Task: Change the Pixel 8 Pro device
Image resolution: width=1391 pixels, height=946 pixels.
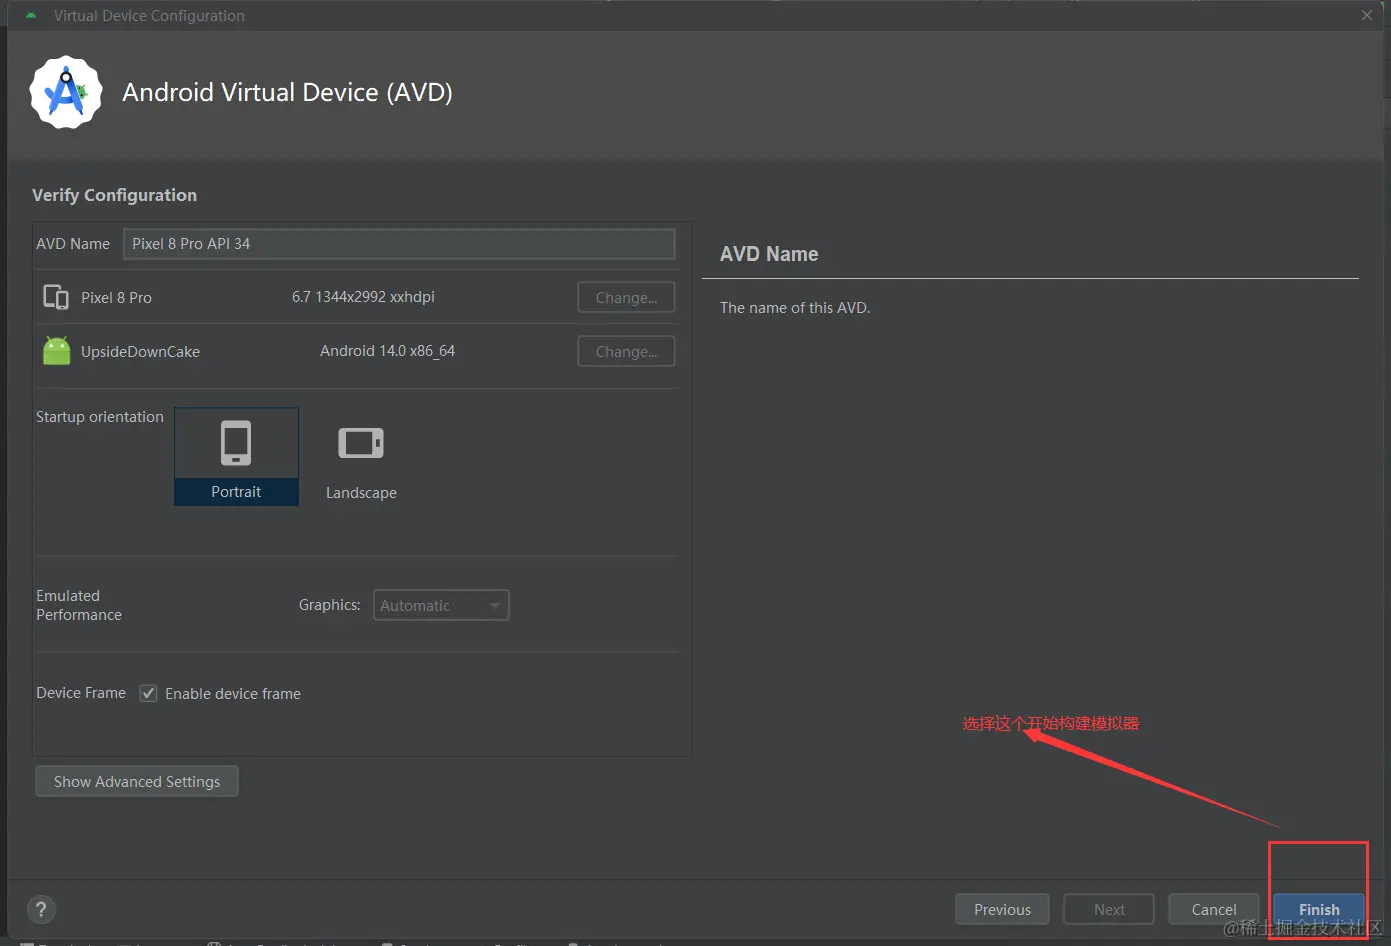Action: point(626,297)
